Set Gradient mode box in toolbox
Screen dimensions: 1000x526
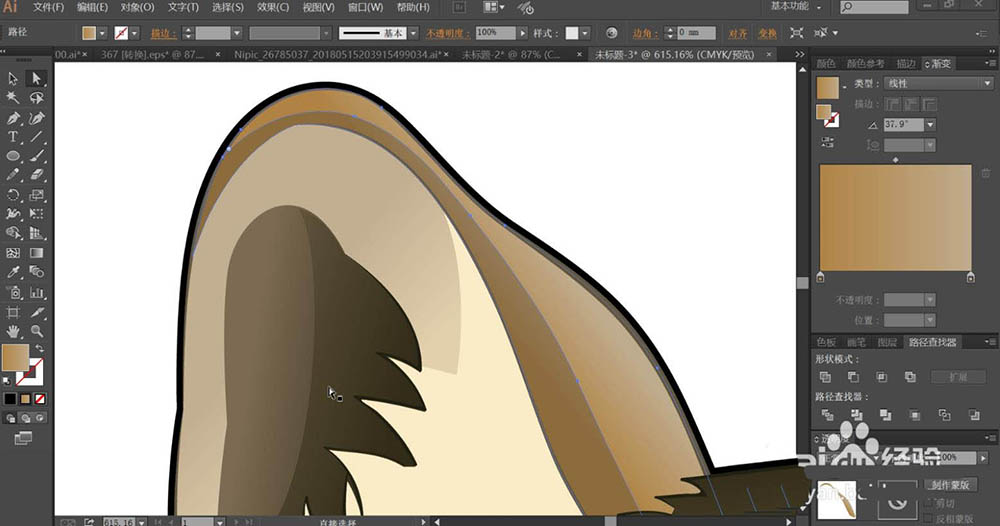(x=25, y=399)
